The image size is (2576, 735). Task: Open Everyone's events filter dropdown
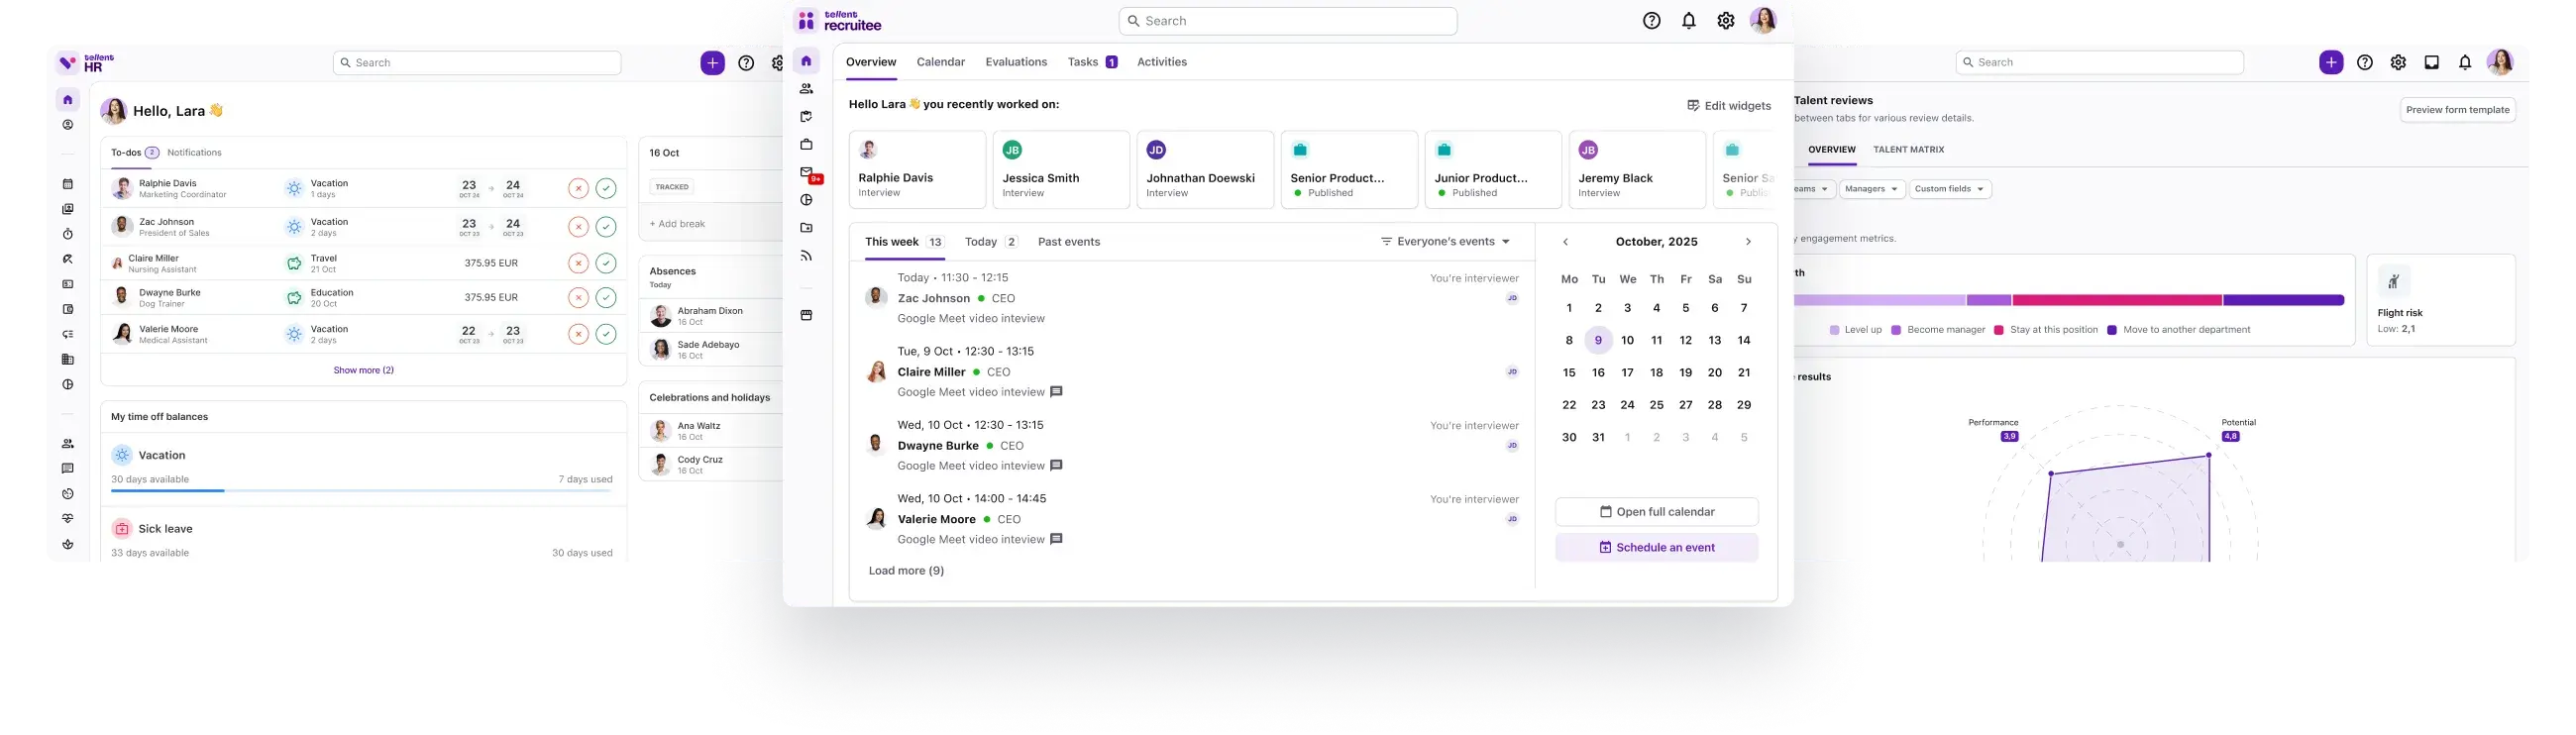(x=1446, y=242)
